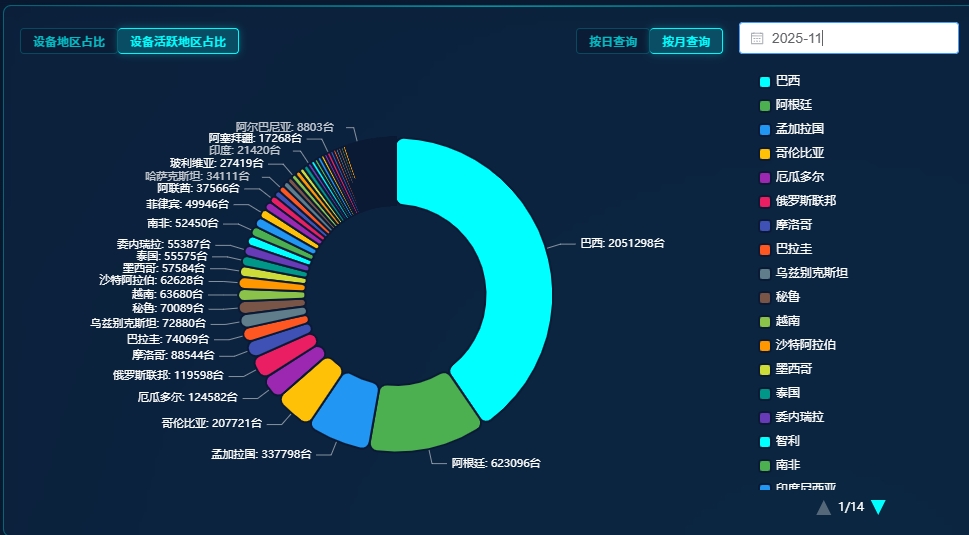
Task: Click 厄瓜多尔 purple legend marker
Action: pos(765,177)
